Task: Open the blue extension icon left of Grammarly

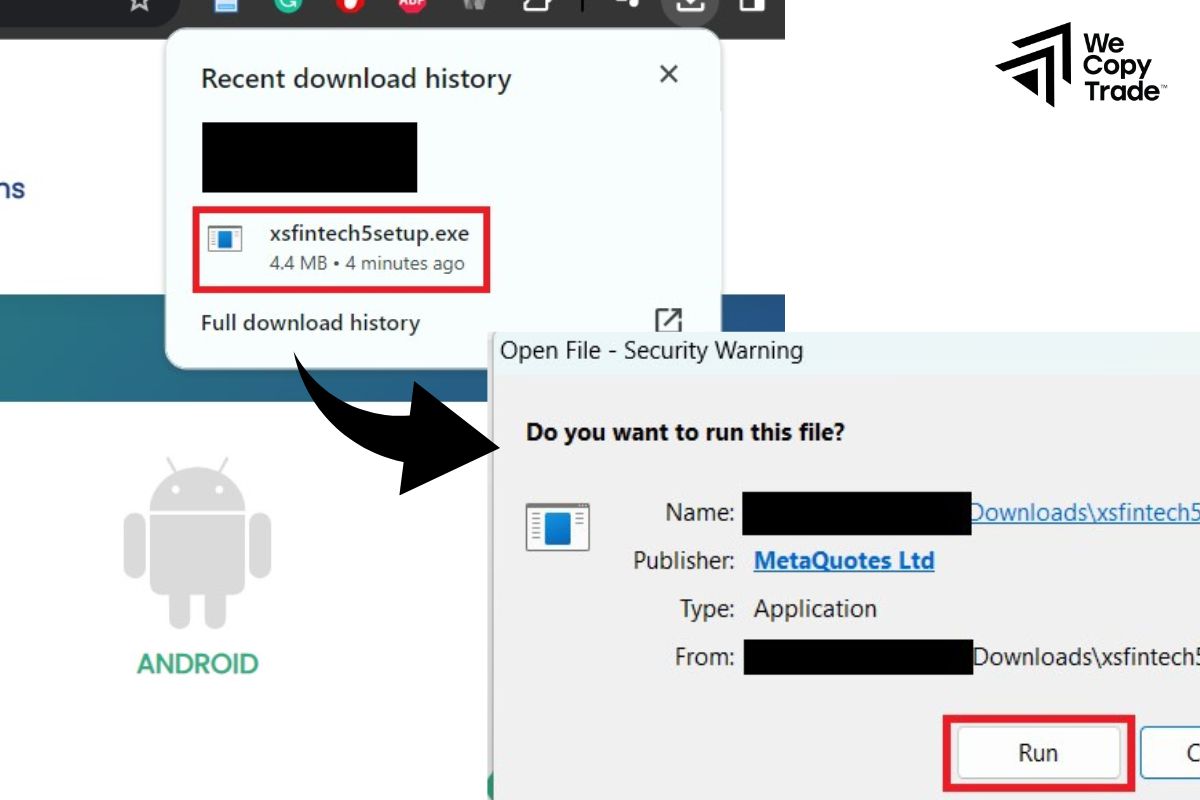Action: pyautogui.click(x=226, y=4)
